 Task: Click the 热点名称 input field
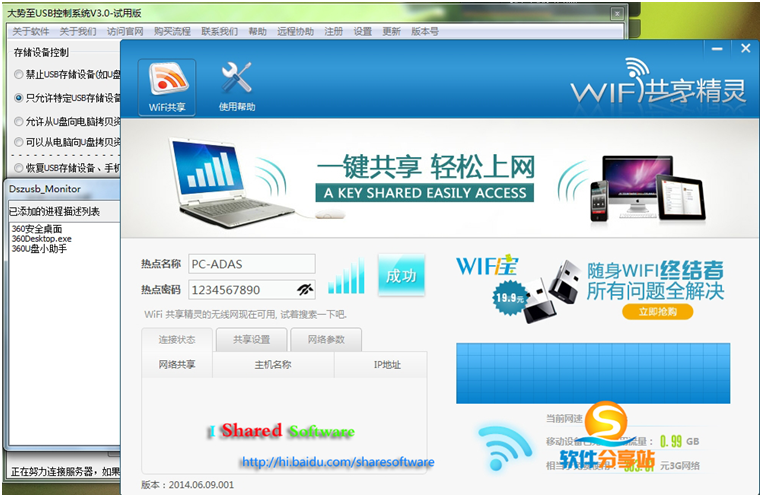click(x=251, y=264)
